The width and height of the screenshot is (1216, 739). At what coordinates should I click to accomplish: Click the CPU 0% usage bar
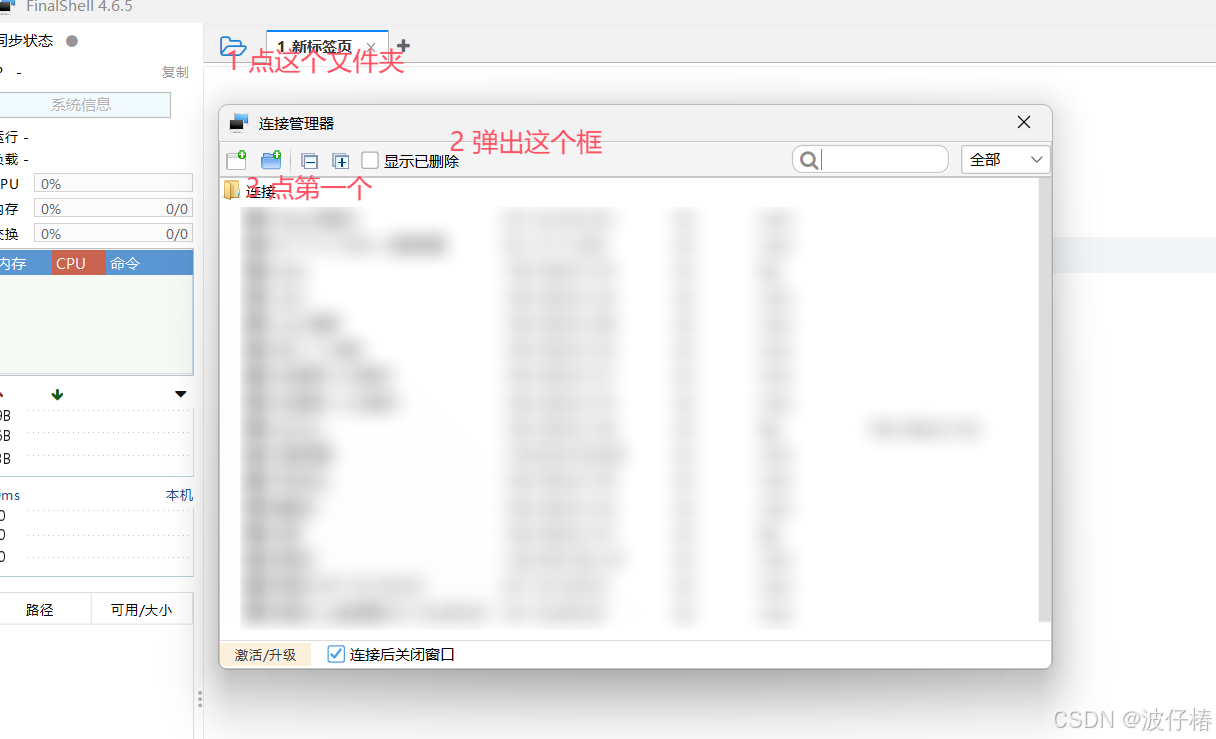coord(113,184)
